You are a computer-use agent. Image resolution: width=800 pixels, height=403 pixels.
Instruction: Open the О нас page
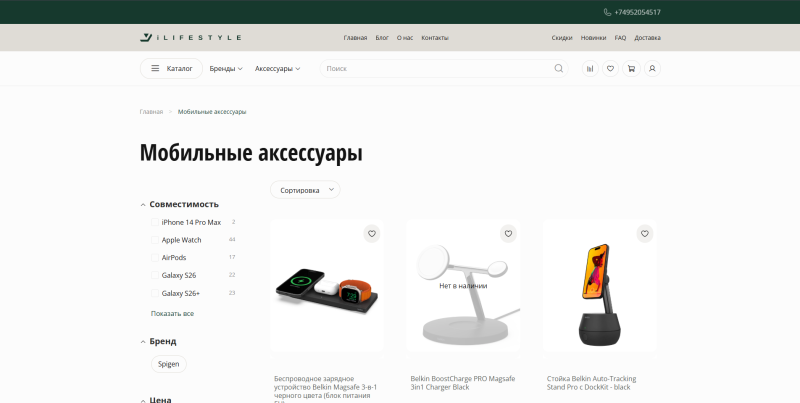(x=405, y=38)
